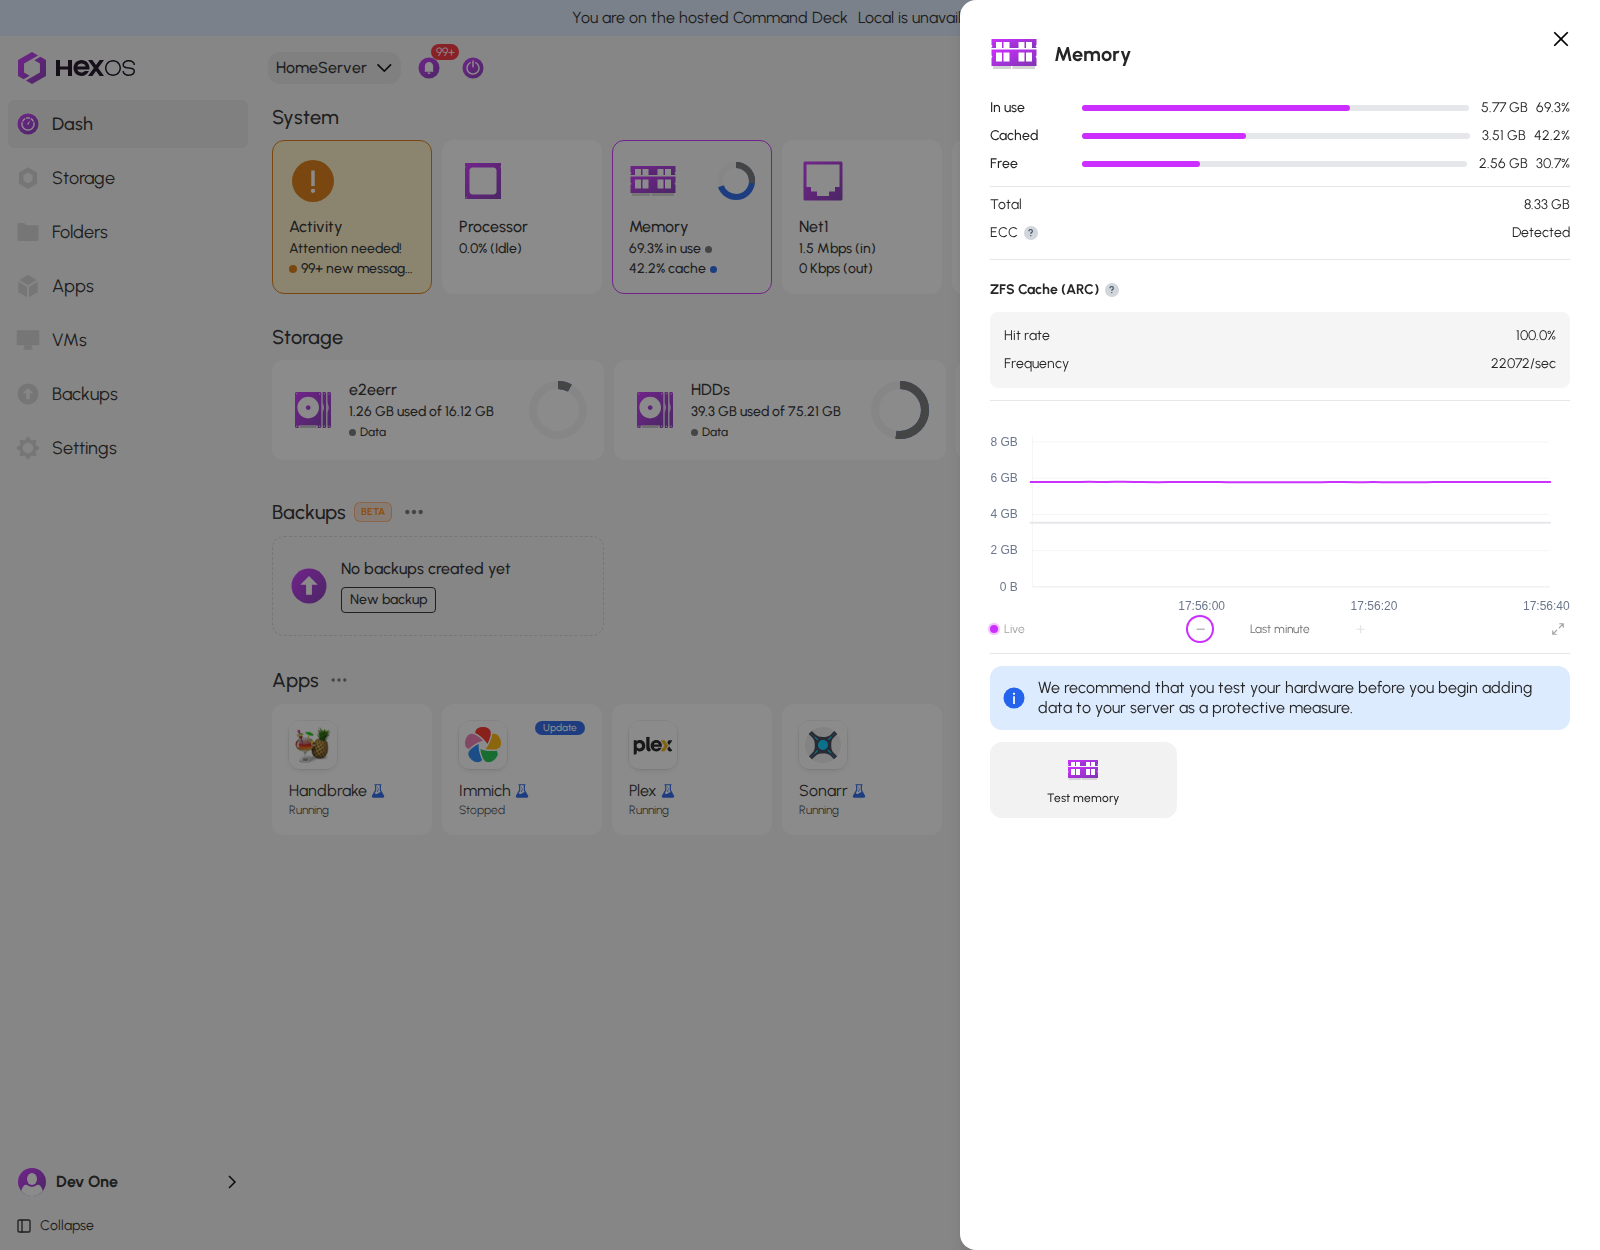Click the ECC help question mark
1600x1250 pixels.
pos(1031,233)
